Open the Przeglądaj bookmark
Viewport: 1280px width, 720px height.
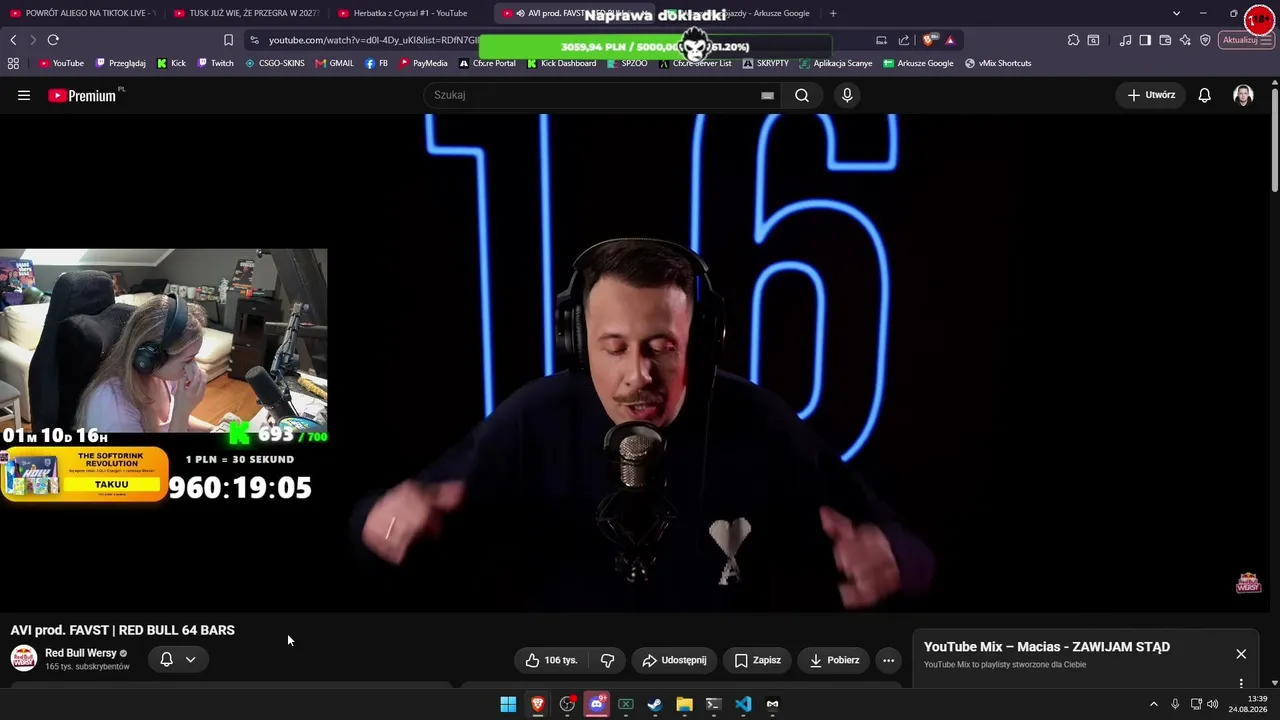click(x=120, y=63)
